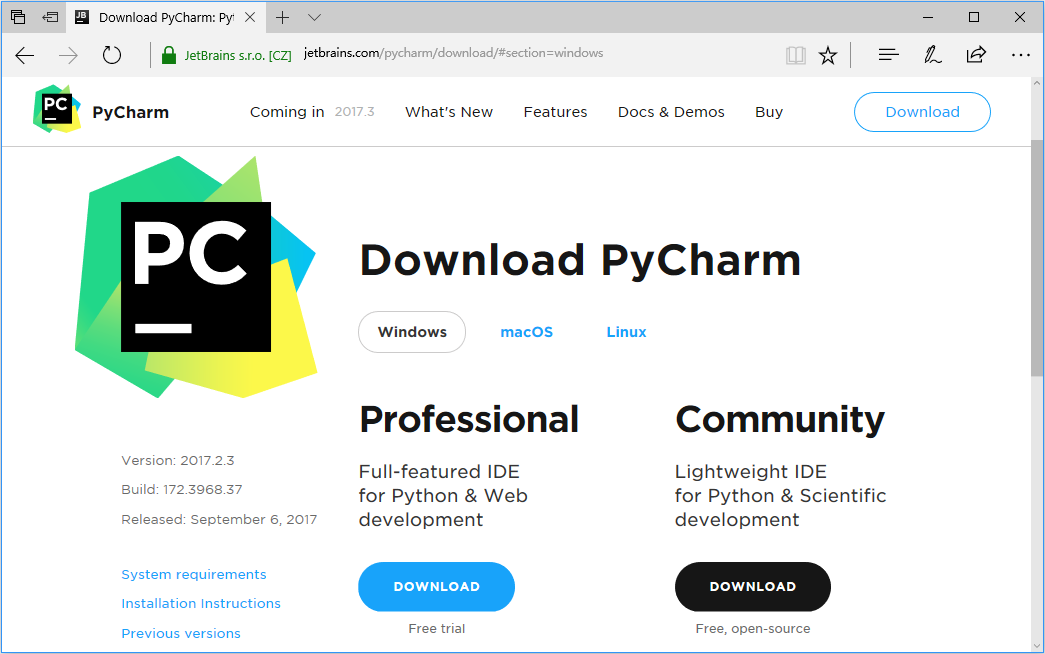Open the Buy nav item
Viewport: 1045px width, 654px height.
[x=769, y=112]
